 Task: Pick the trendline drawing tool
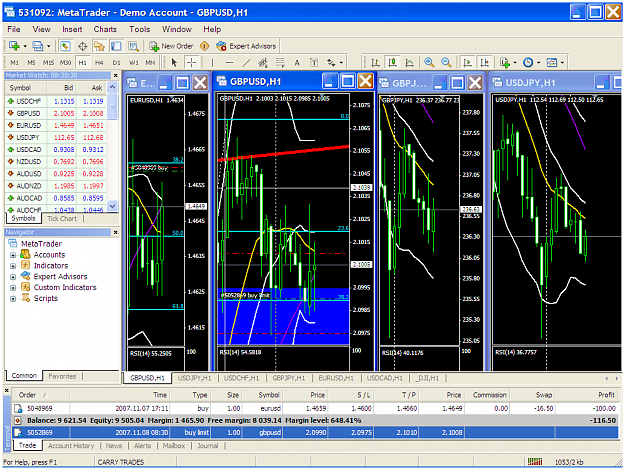(x=246, y=62)
